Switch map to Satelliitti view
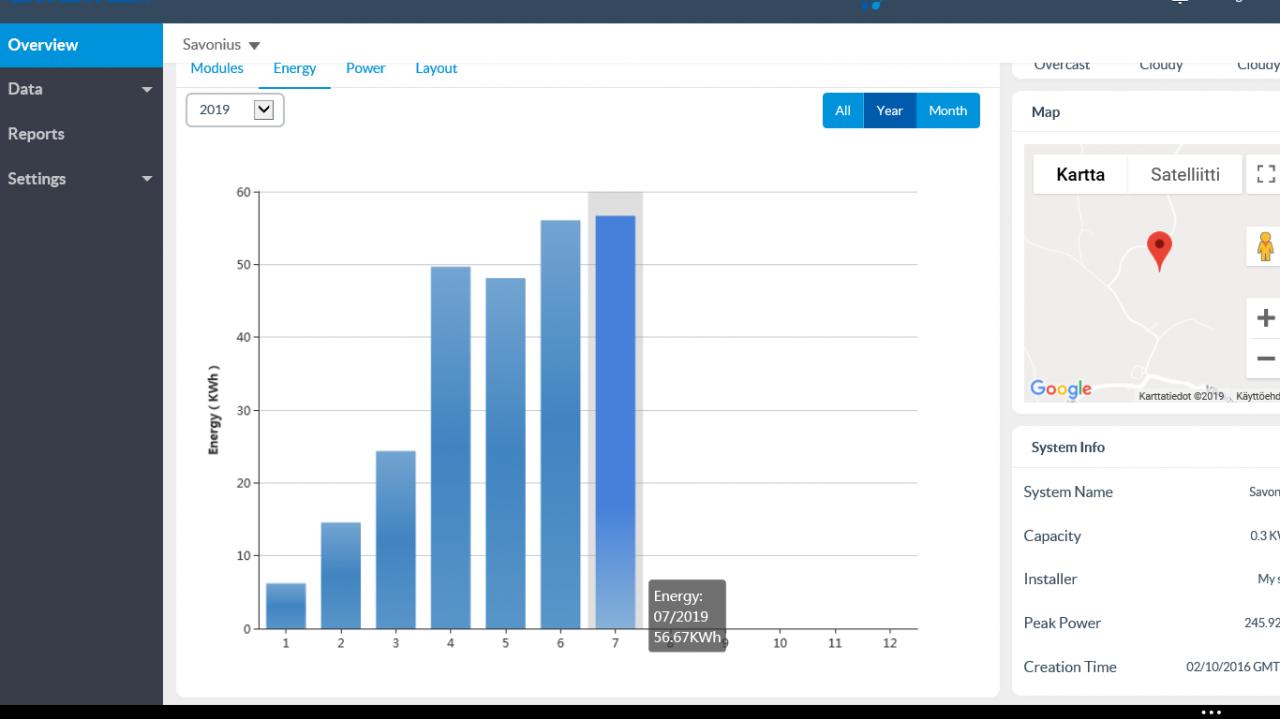Viewport: 1280px width, 719px height. (1185, 175)
